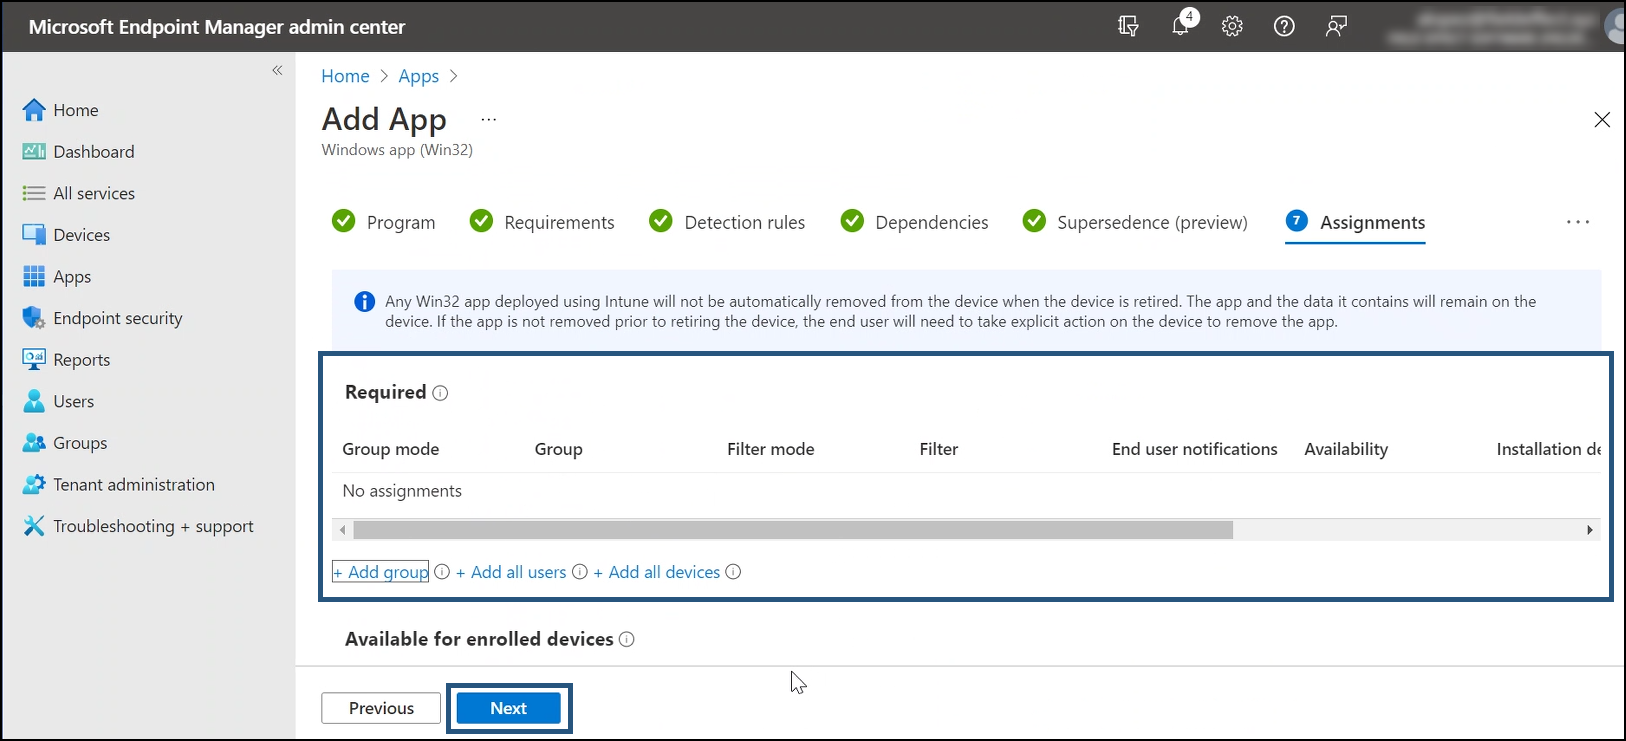Switch to the Program step tab
This screenshot has height=741, width=1626.
[384, 222]
